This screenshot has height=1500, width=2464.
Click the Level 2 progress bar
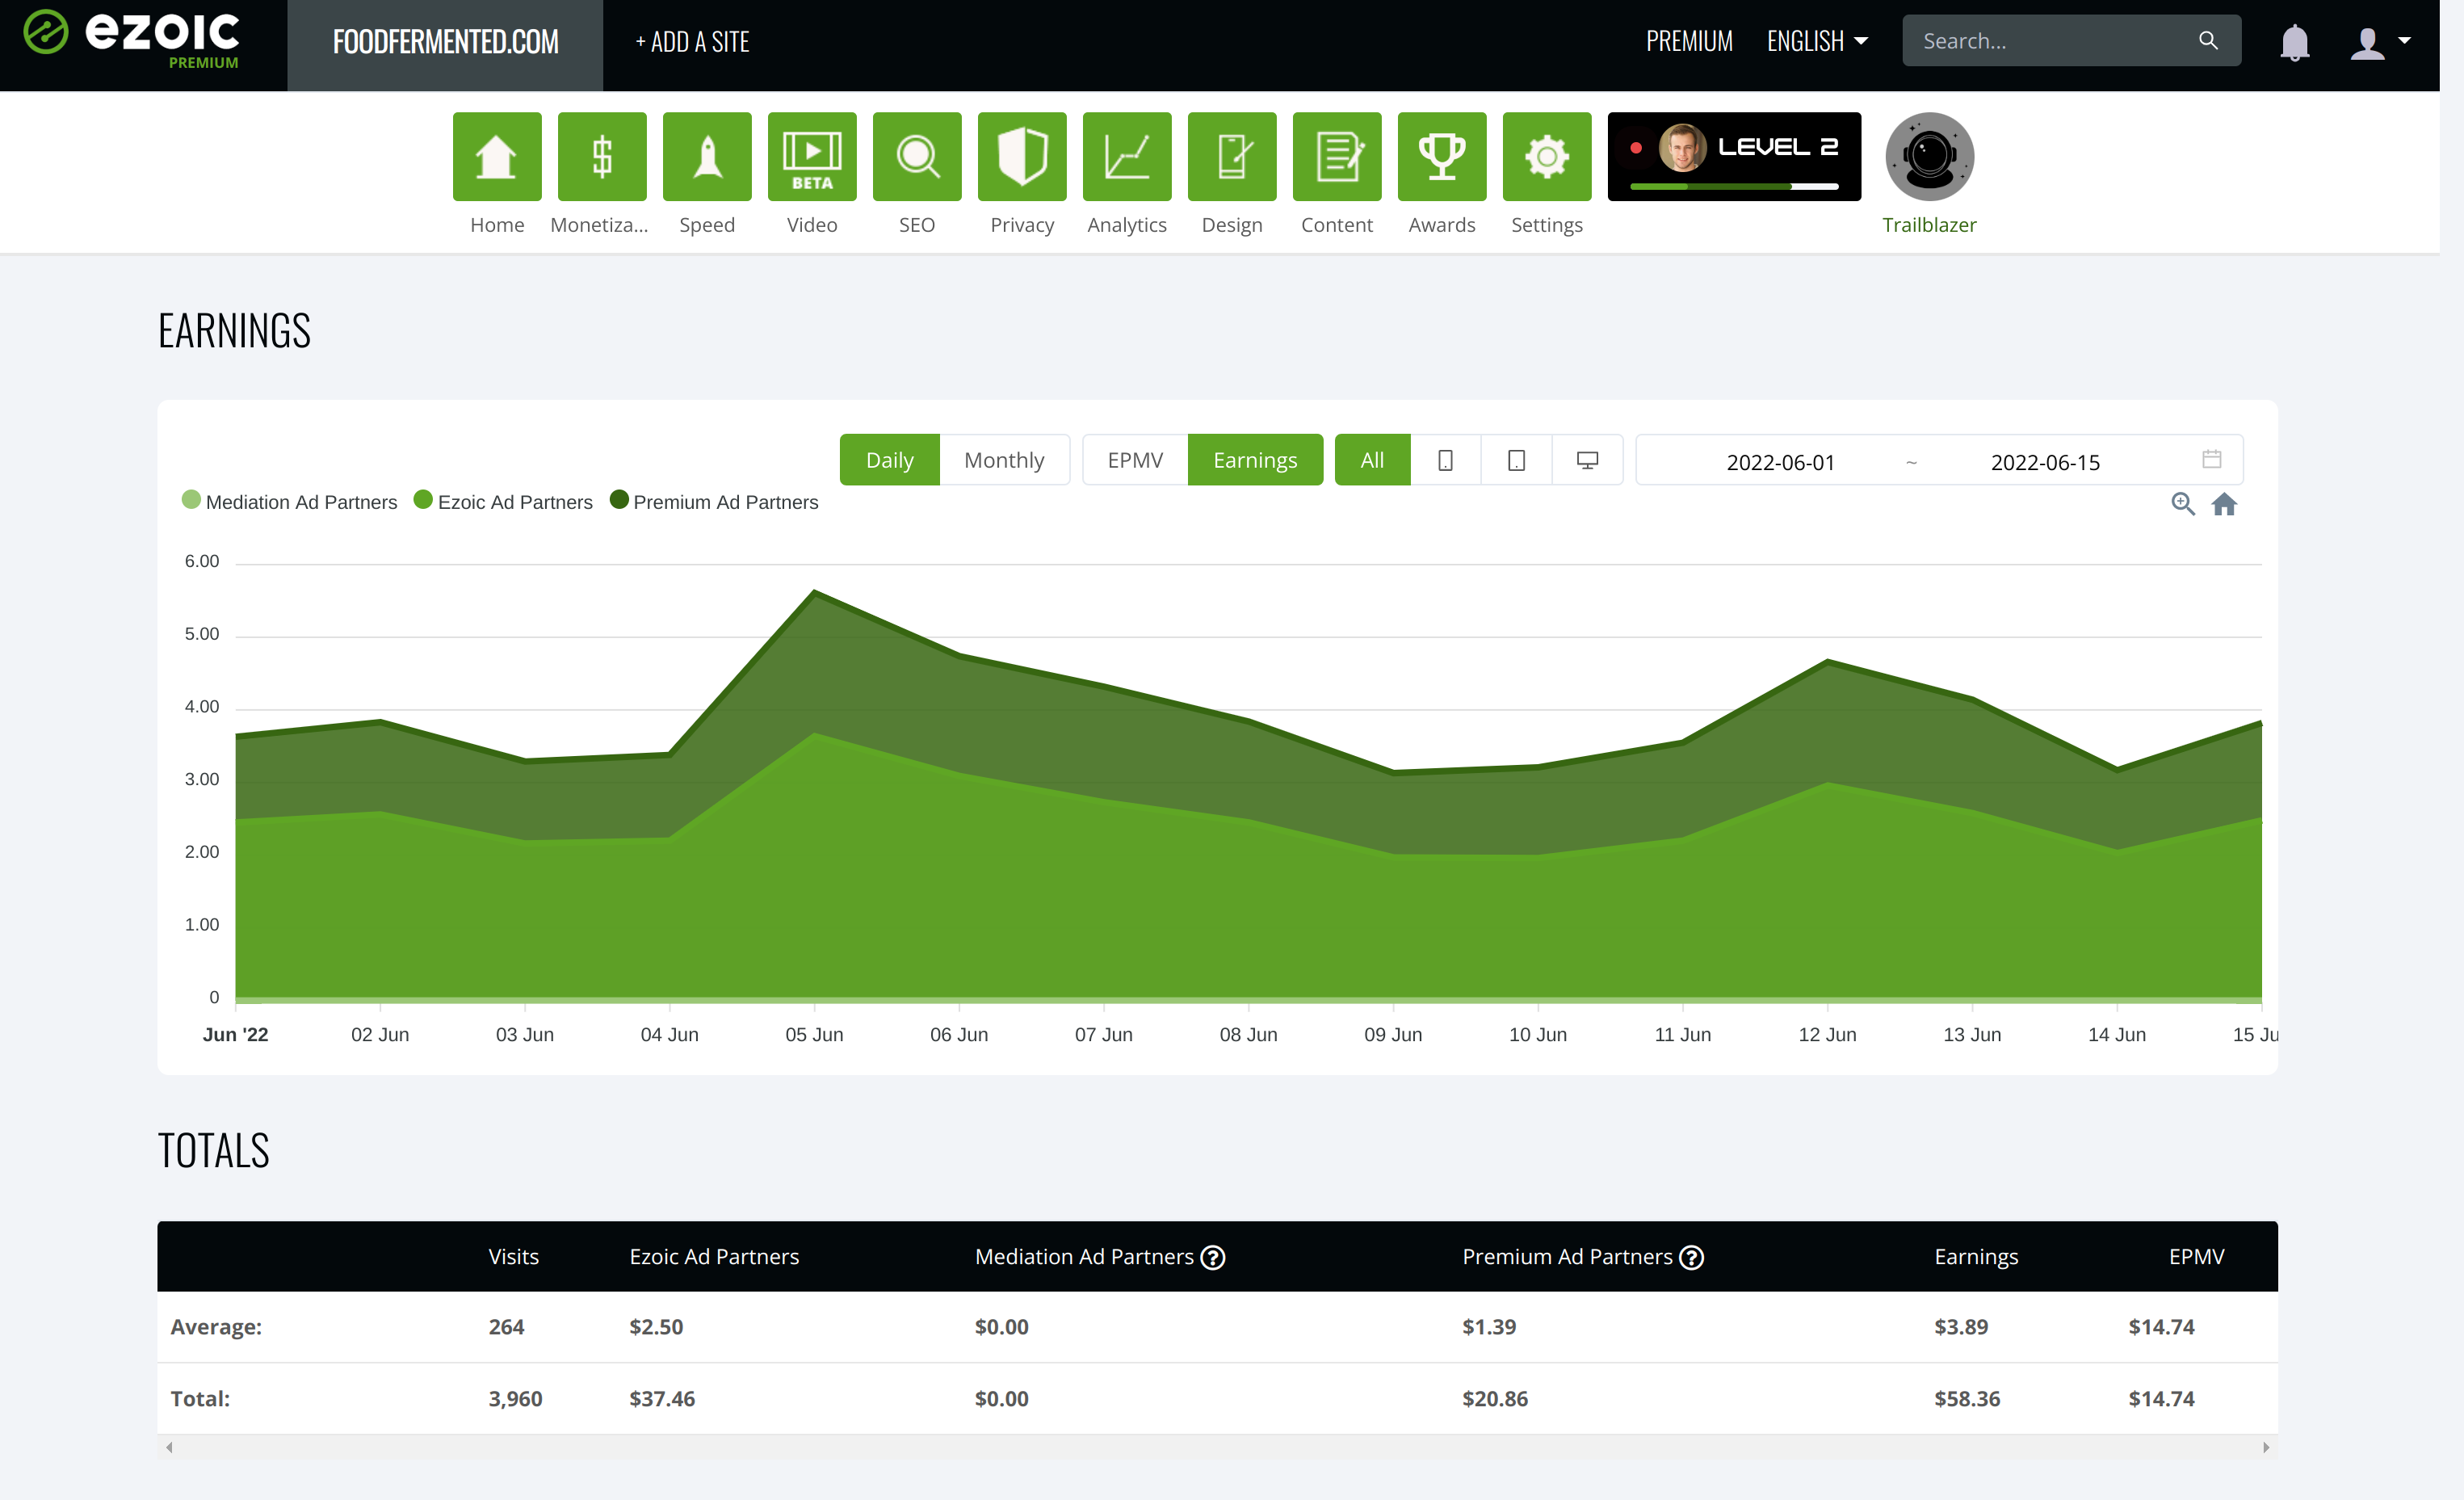coord(1734,186)
